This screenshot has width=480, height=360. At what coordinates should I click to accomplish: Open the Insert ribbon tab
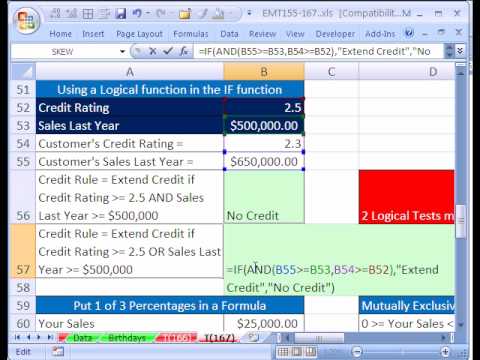pyautogui.click(x=93, y=34)
